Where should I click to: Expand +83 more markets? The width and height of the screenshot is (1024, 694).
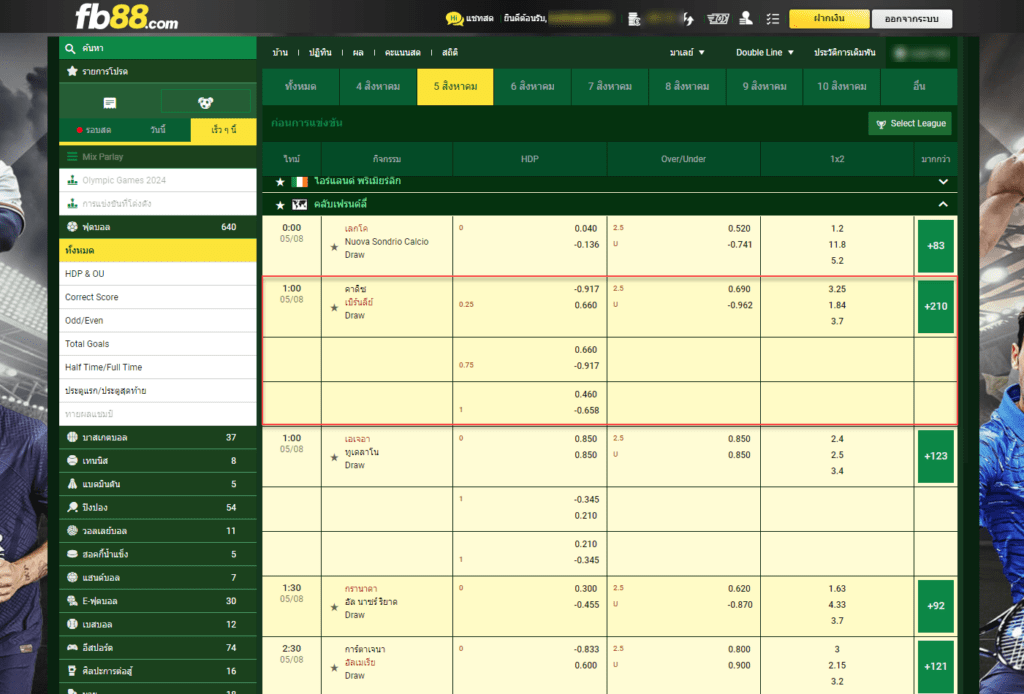(936, 245)
